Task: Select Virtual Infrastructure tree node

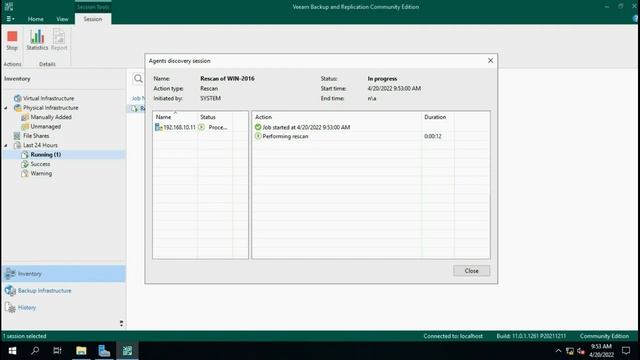Action: 48,98
